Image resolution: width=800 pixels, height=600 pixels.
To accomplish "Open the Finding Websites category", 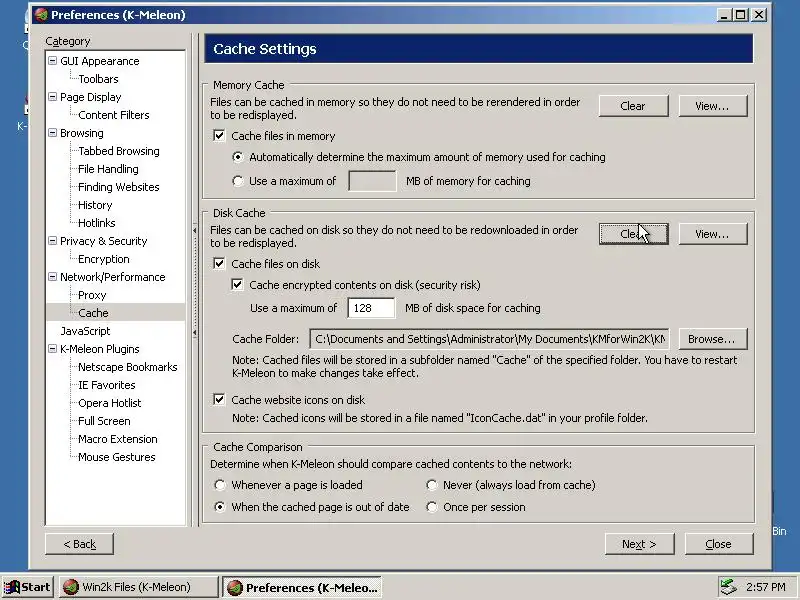I will point(118,187).
